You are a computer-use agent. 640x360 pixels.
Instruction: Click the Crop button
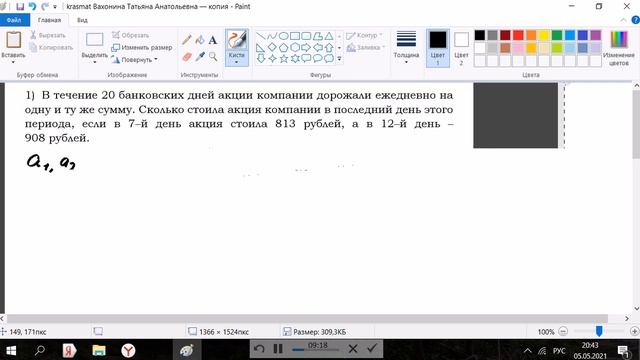[131, 35]
